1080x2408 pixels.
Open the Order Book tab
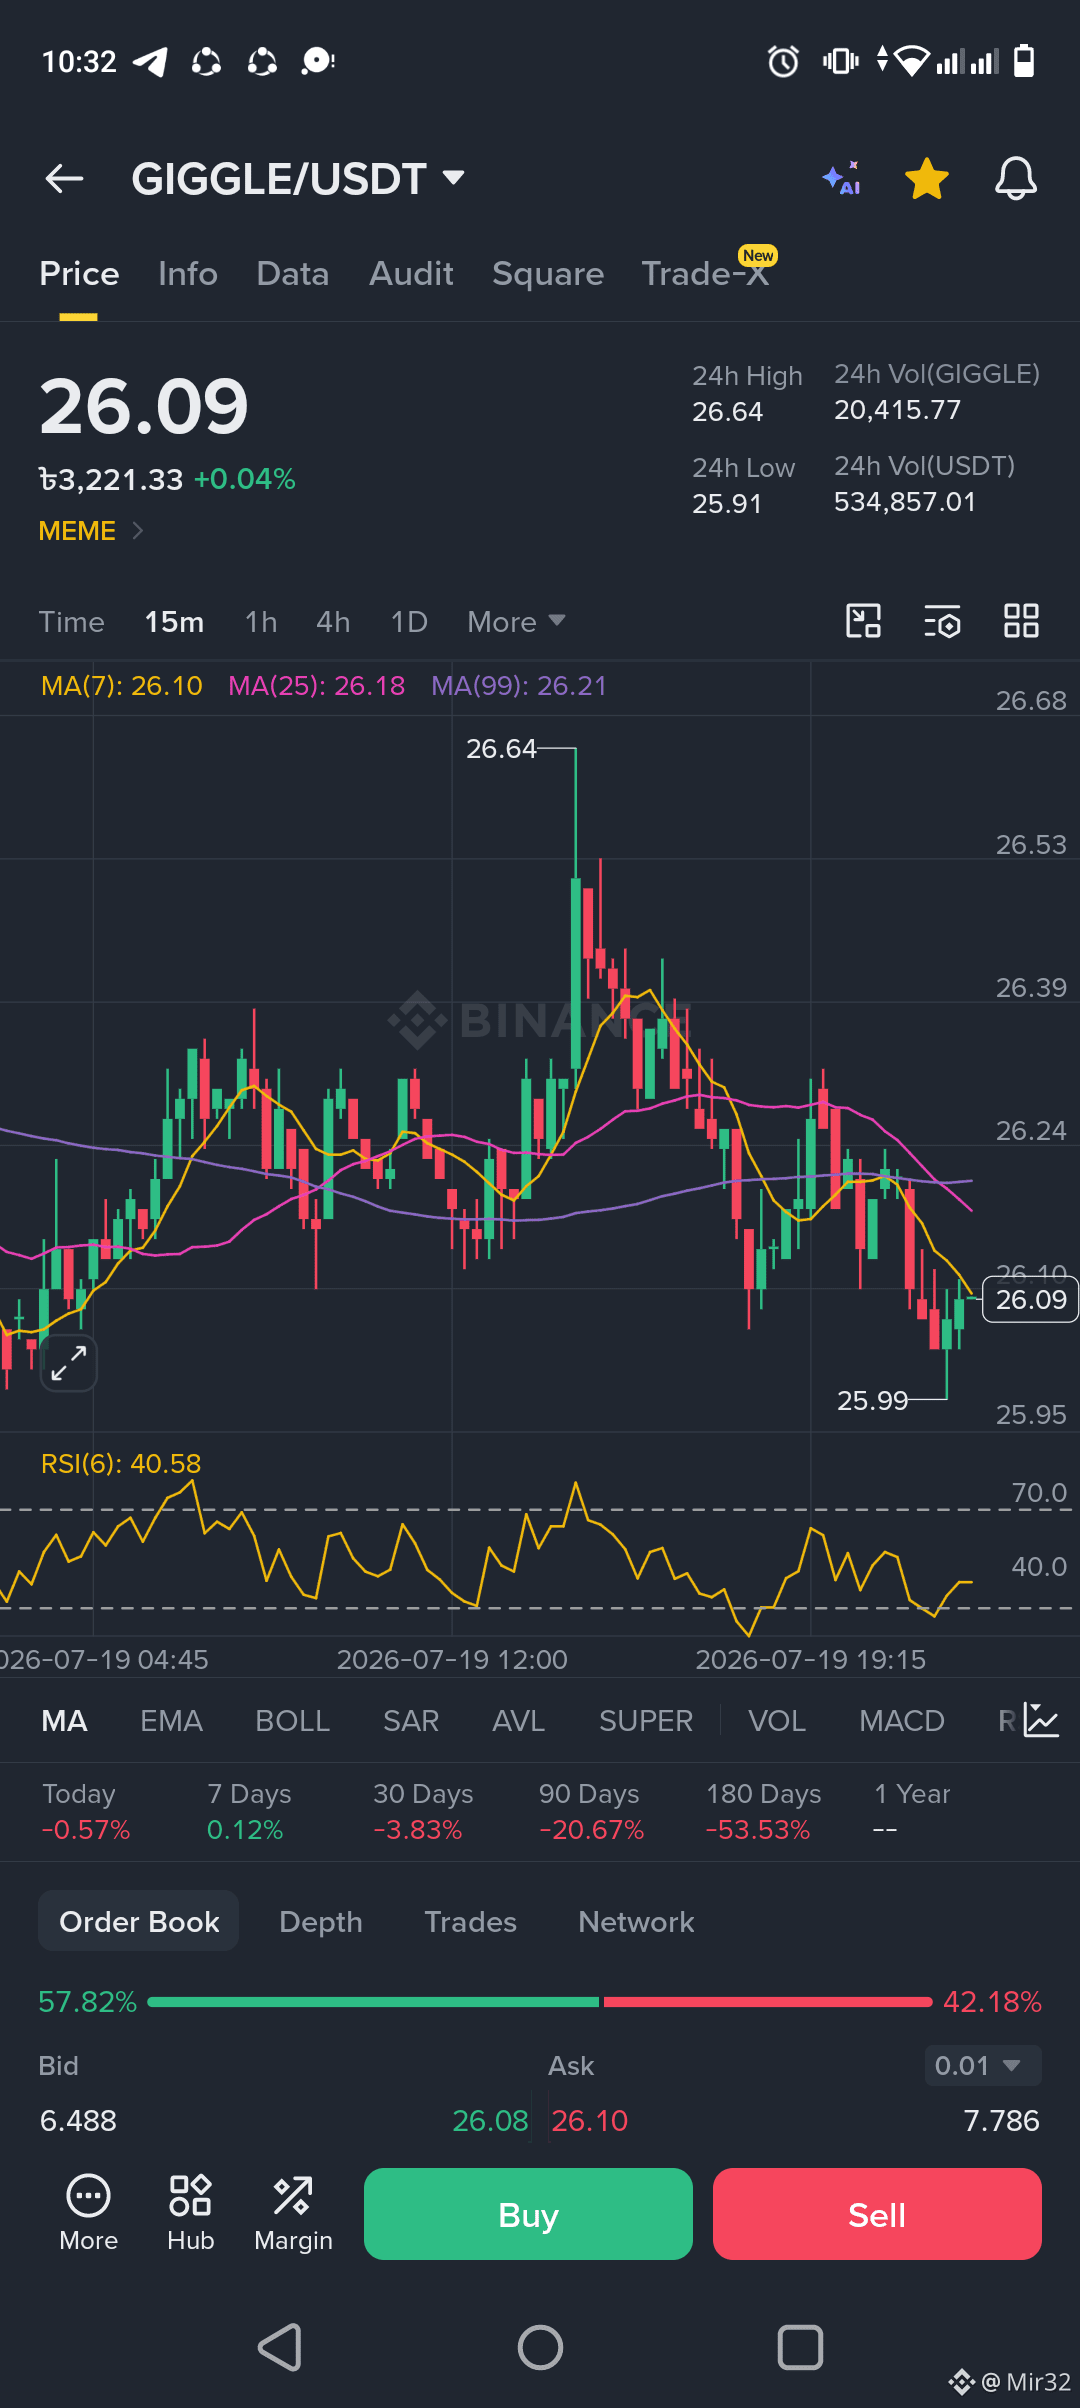click(x=139, y=1921)
